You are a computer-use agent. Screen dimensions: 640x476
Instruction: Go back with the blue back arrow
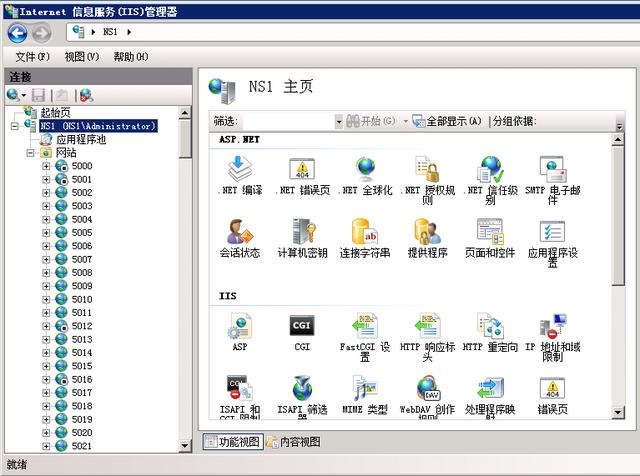(17, 33)
